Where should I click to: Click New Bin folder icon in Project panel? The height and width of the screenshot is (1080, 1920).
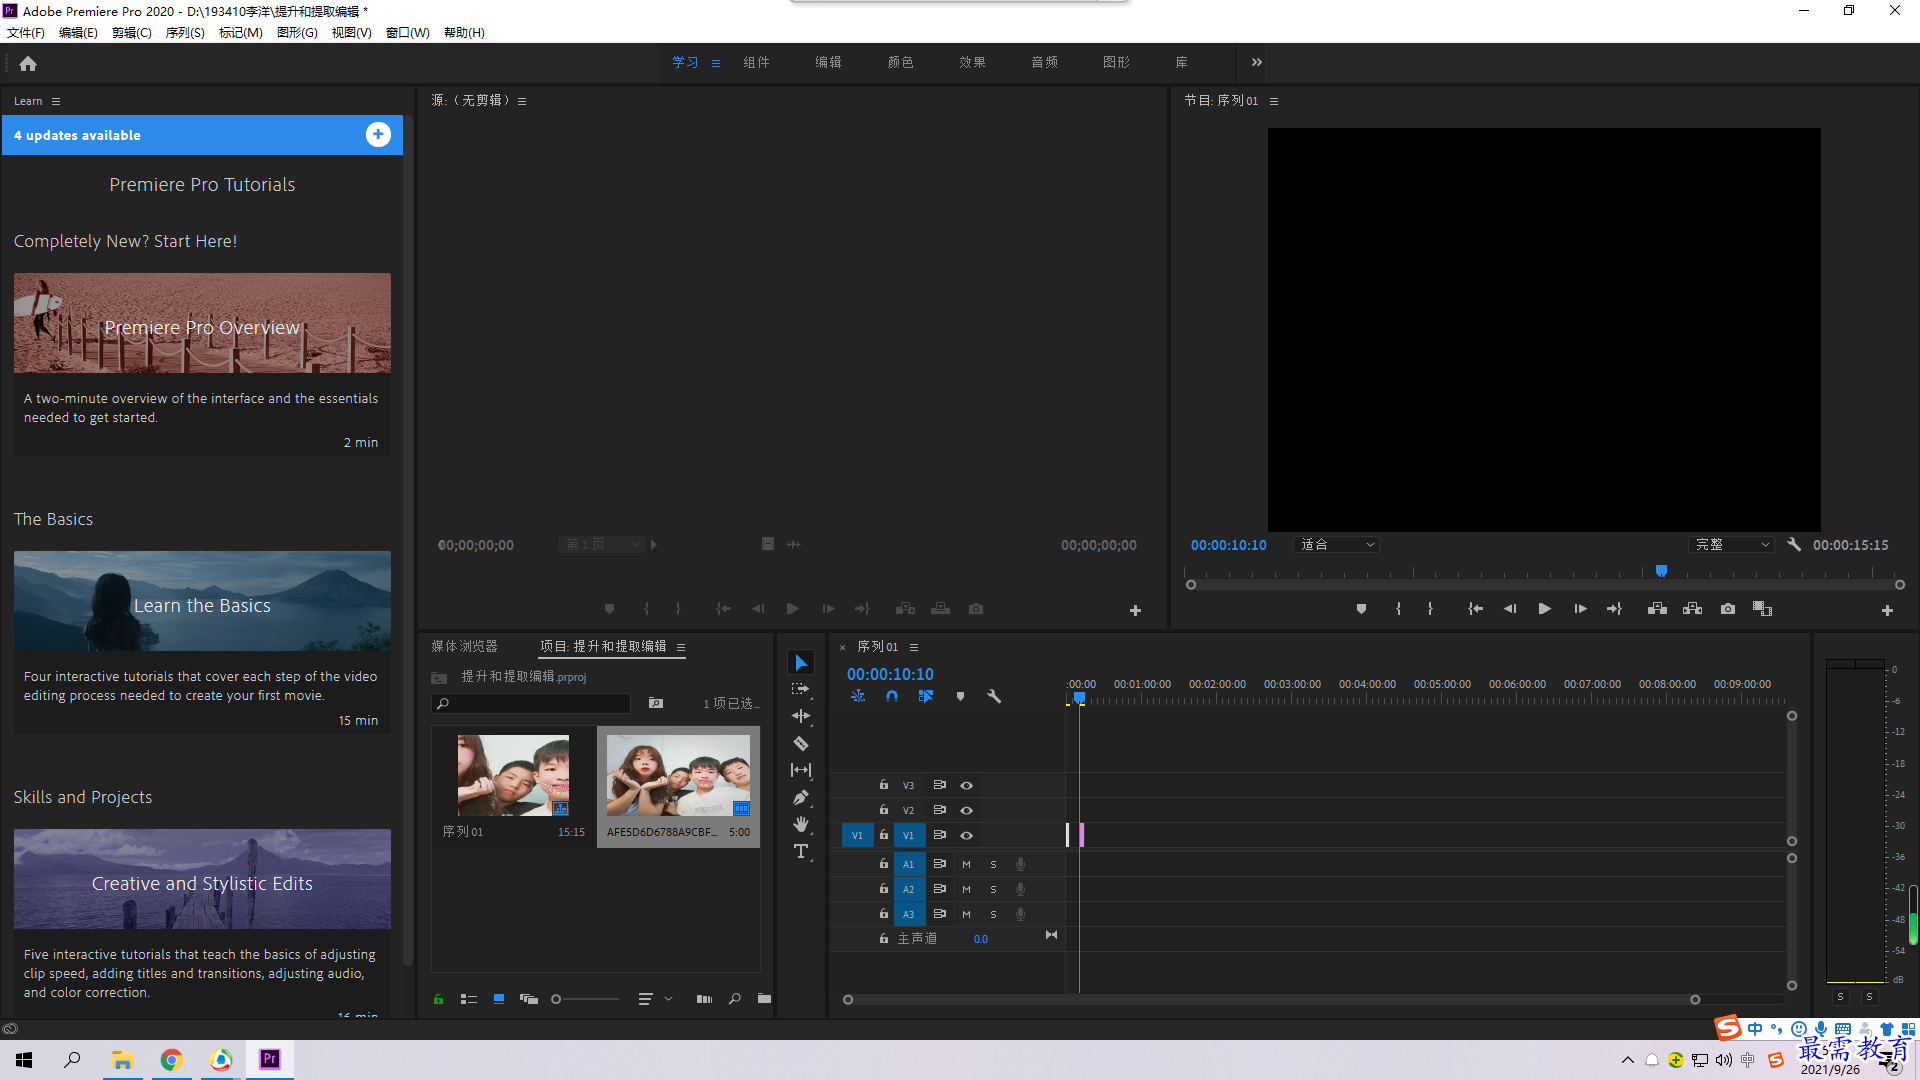(764, 999)
